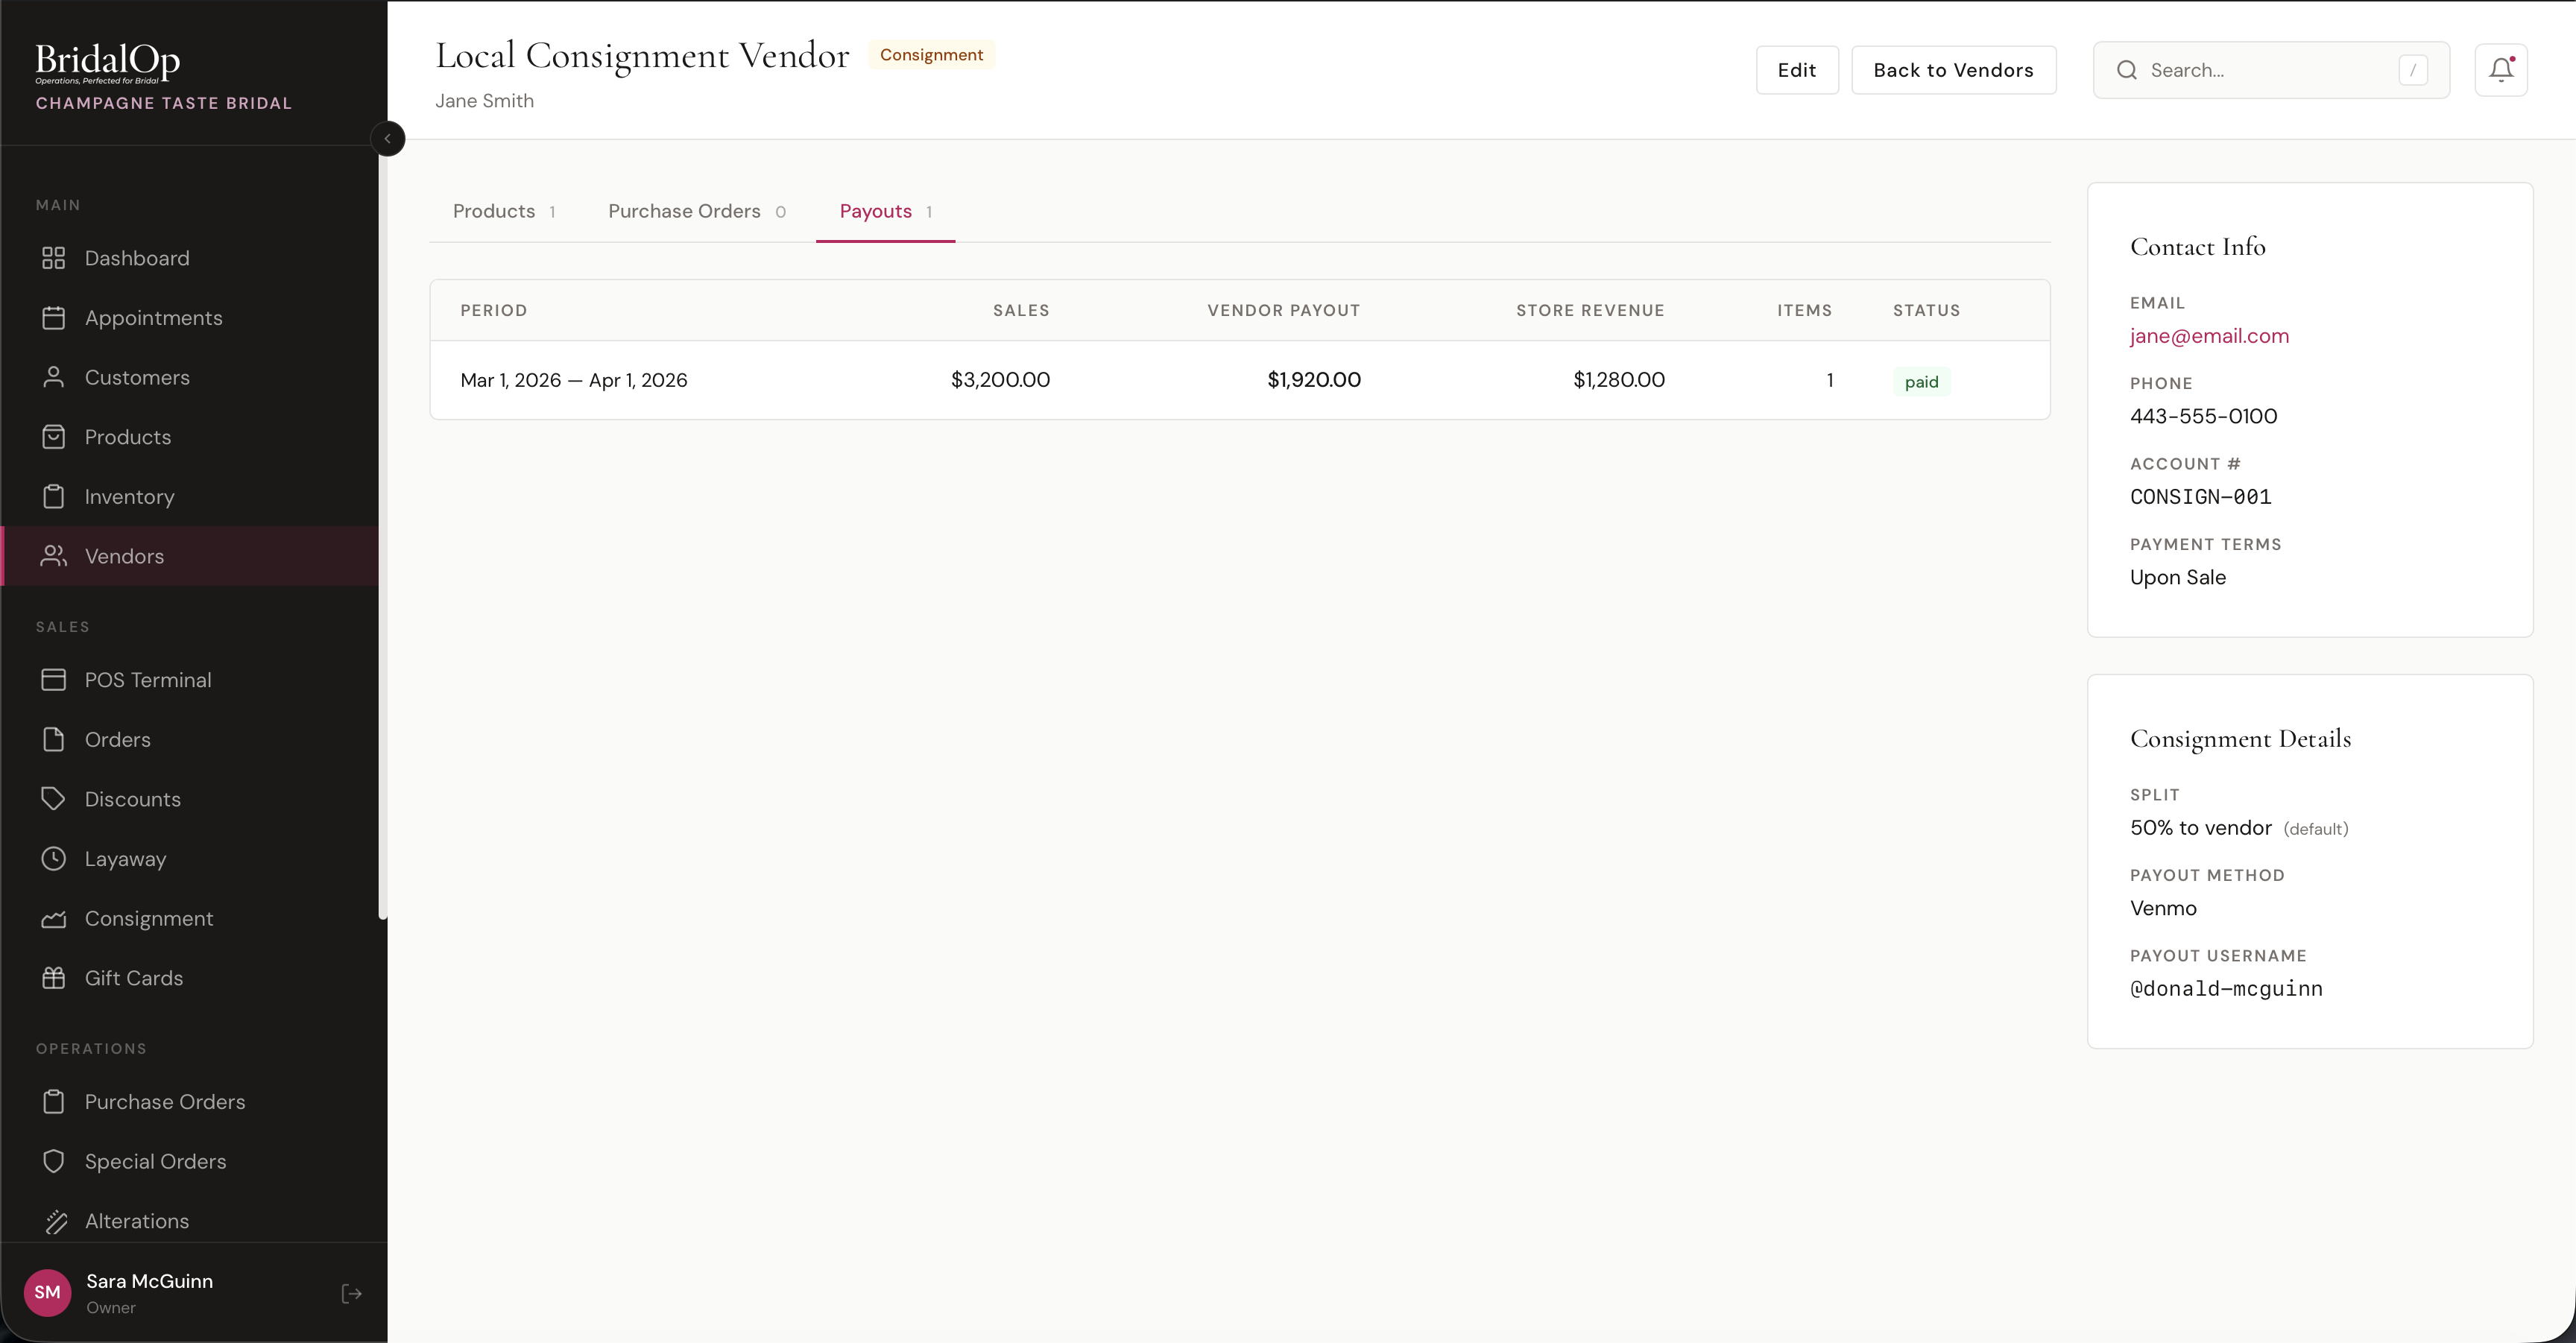Click the Customers person icon

pos(55,377)
